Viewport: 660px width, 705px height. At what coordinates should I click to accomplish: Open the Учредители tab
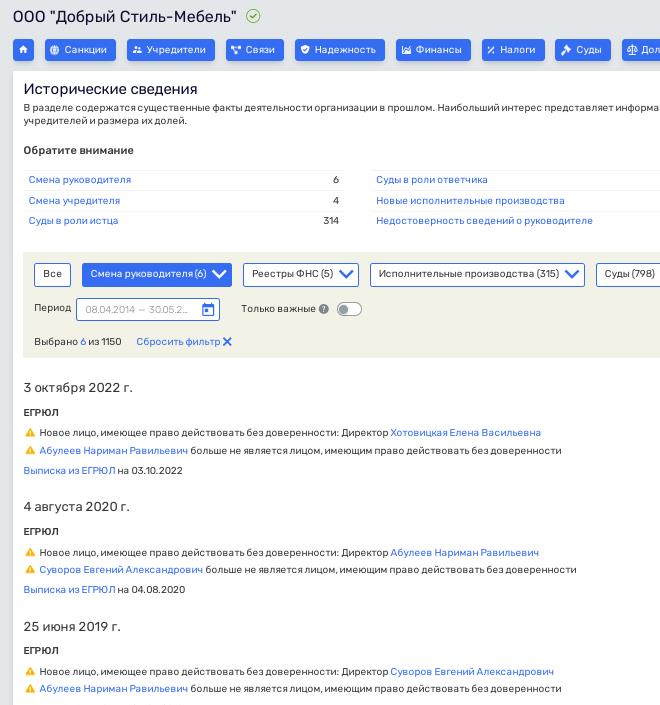(171, 49)
